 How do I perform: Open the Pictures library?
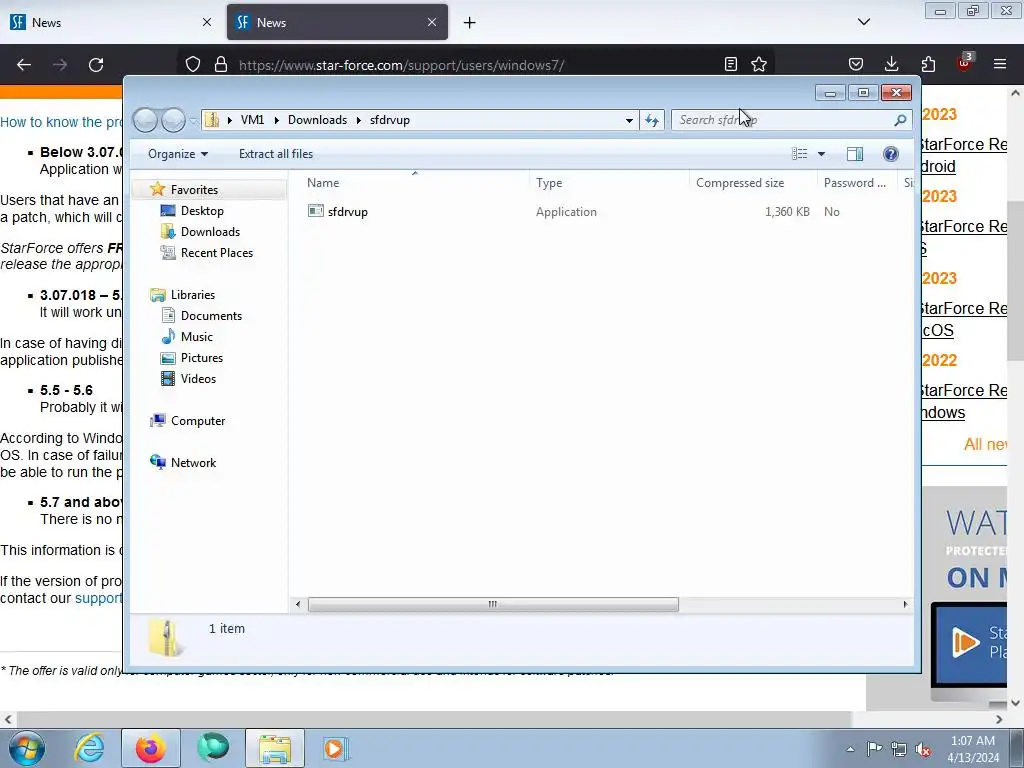(x=202, y=358)
